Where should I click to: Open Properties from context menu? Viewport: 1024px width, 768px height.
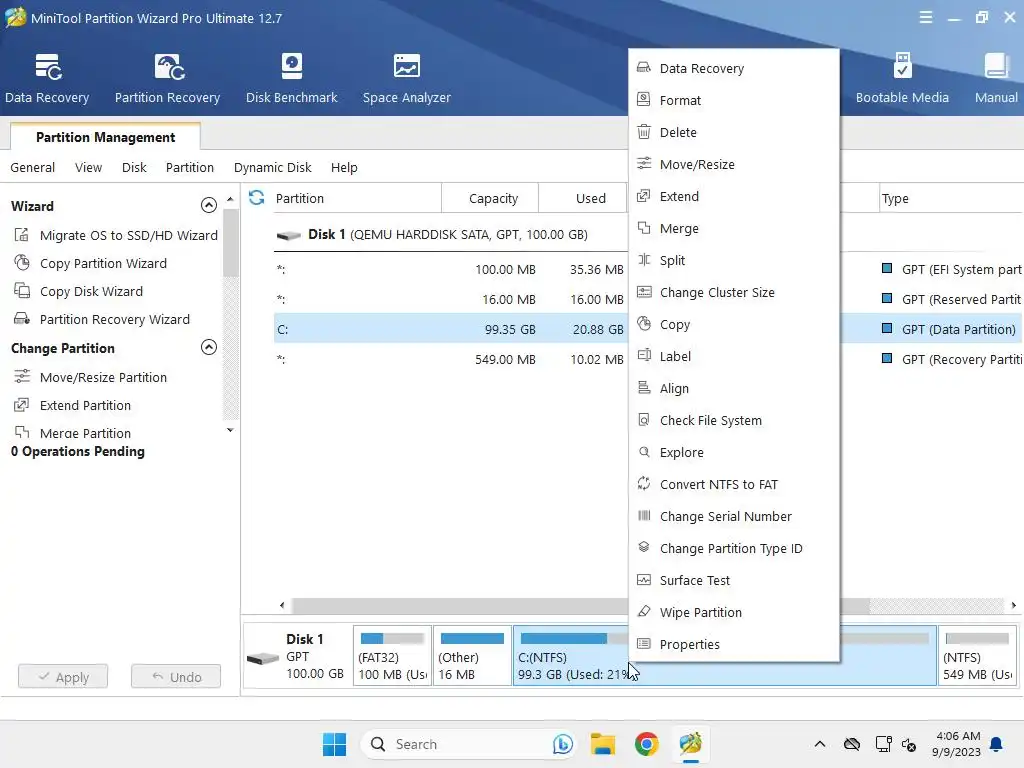733,644
